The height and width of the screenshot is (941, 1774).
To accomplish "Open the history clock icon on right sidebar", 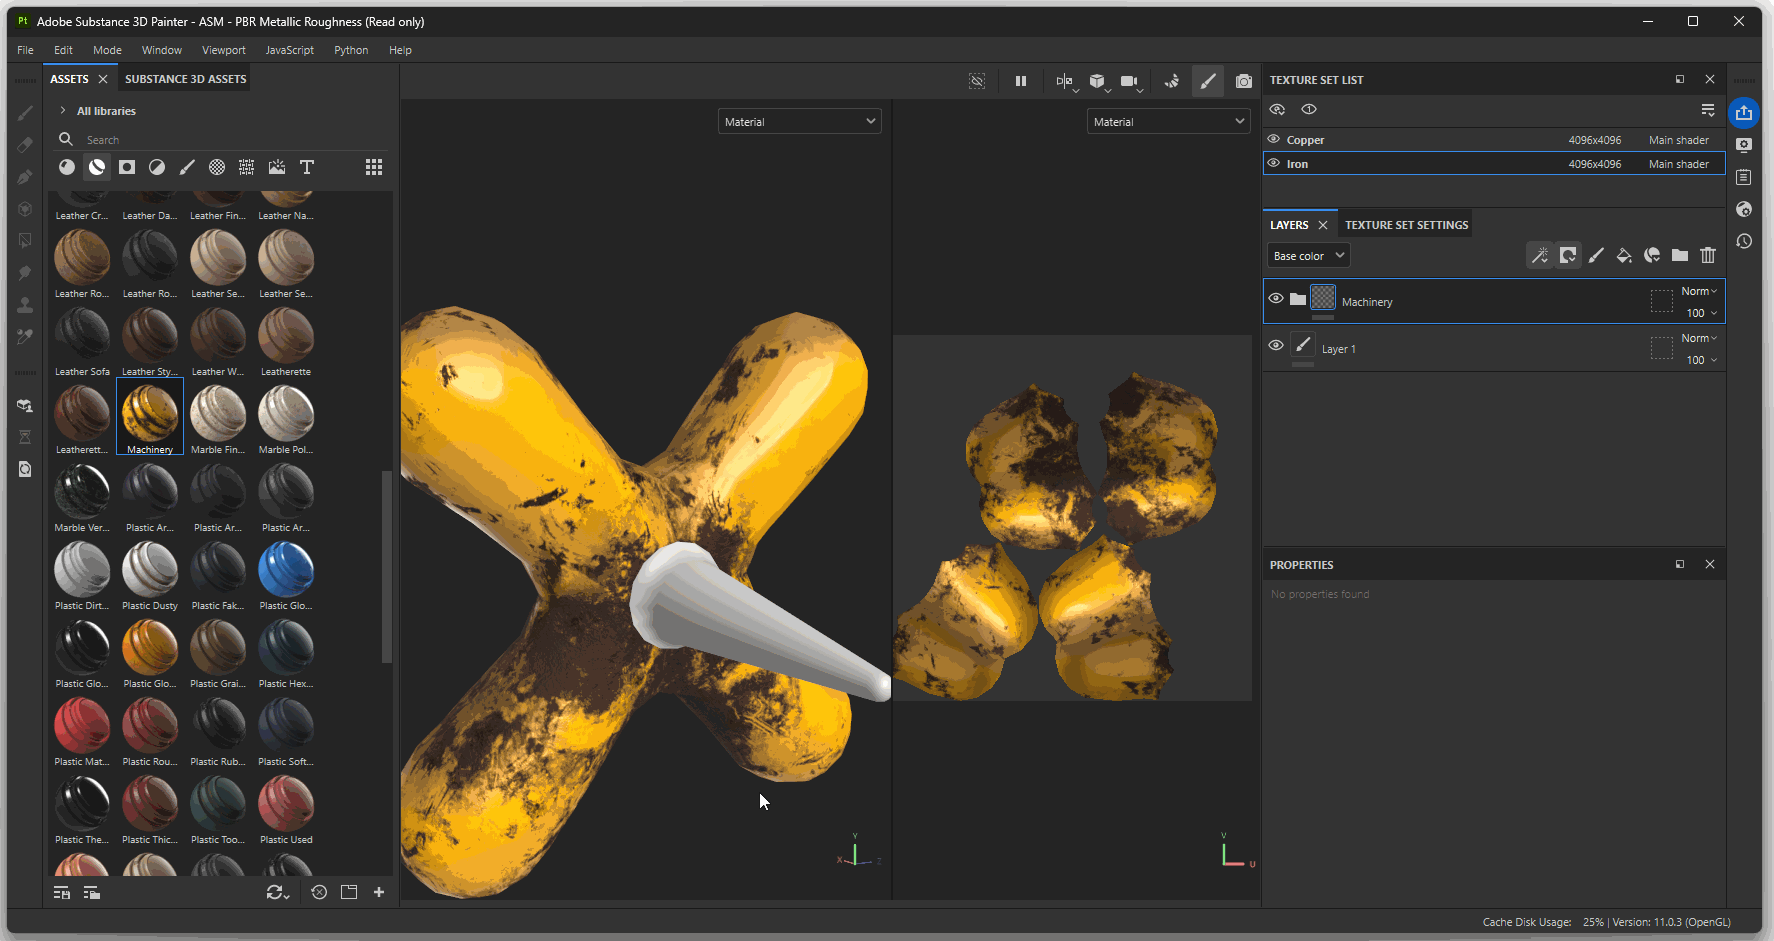I will click(x=1744, y=241).
